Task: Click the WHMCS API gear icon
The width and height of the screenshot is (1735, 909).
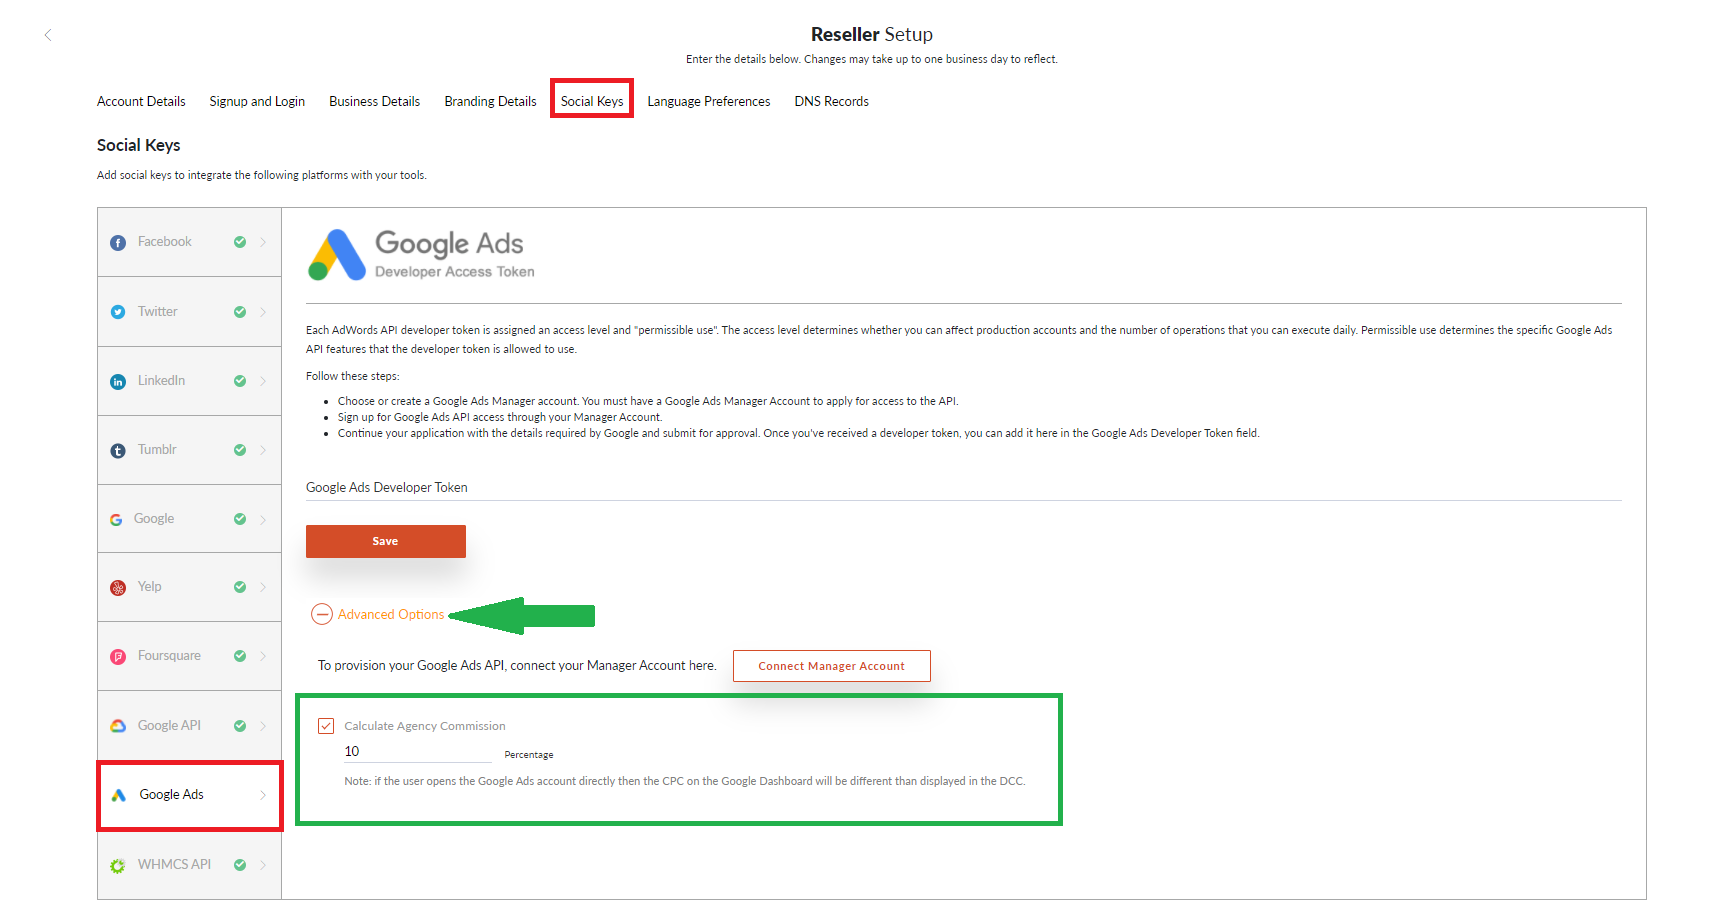Action: click(118, 866)
